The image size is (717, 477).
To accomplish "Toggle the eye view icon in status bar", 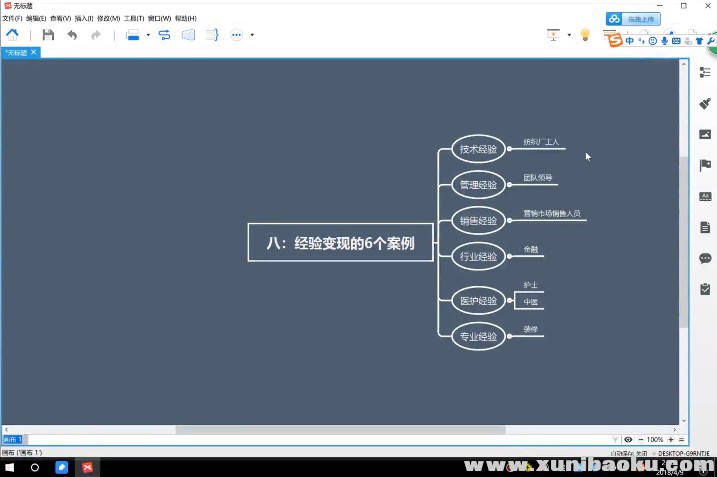I will (628, 439).
